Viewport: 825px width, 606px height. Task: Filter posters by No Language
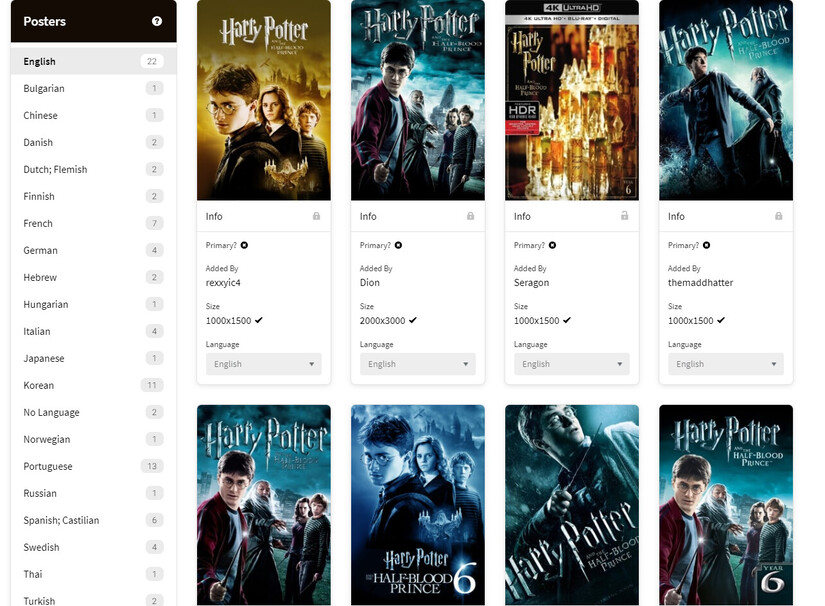tap(94, 412)
